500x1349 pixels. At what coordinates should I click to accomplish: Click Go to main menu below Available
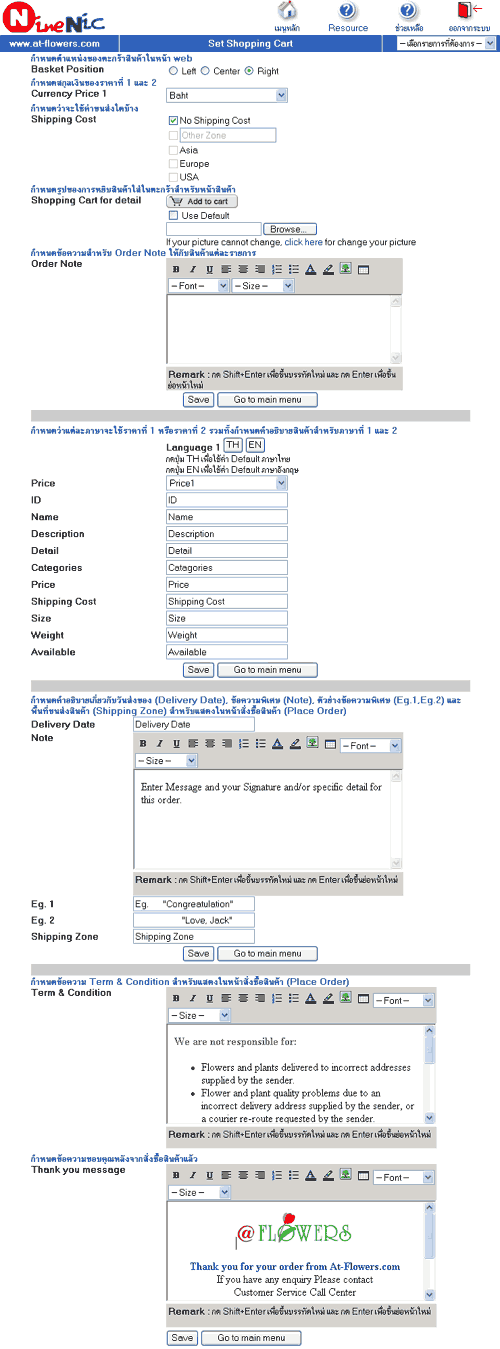(267, 669)
